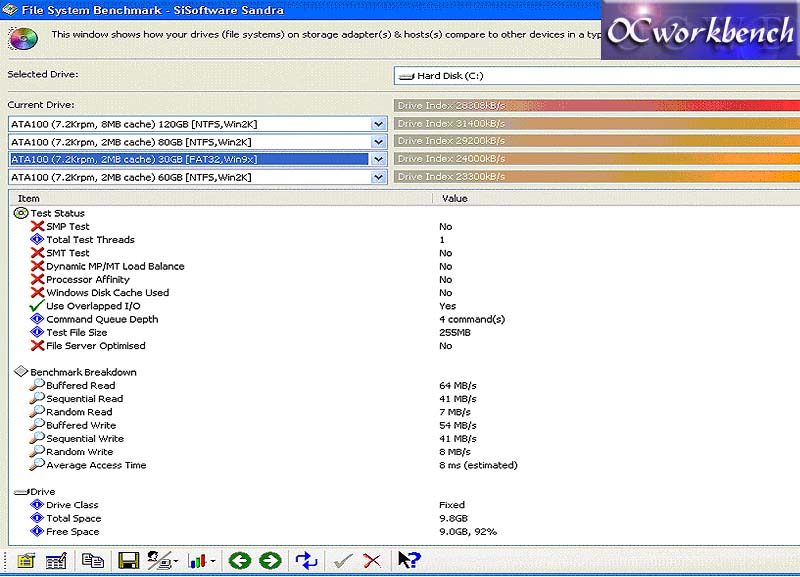Click the 4 command(s) value

[472, 319]
